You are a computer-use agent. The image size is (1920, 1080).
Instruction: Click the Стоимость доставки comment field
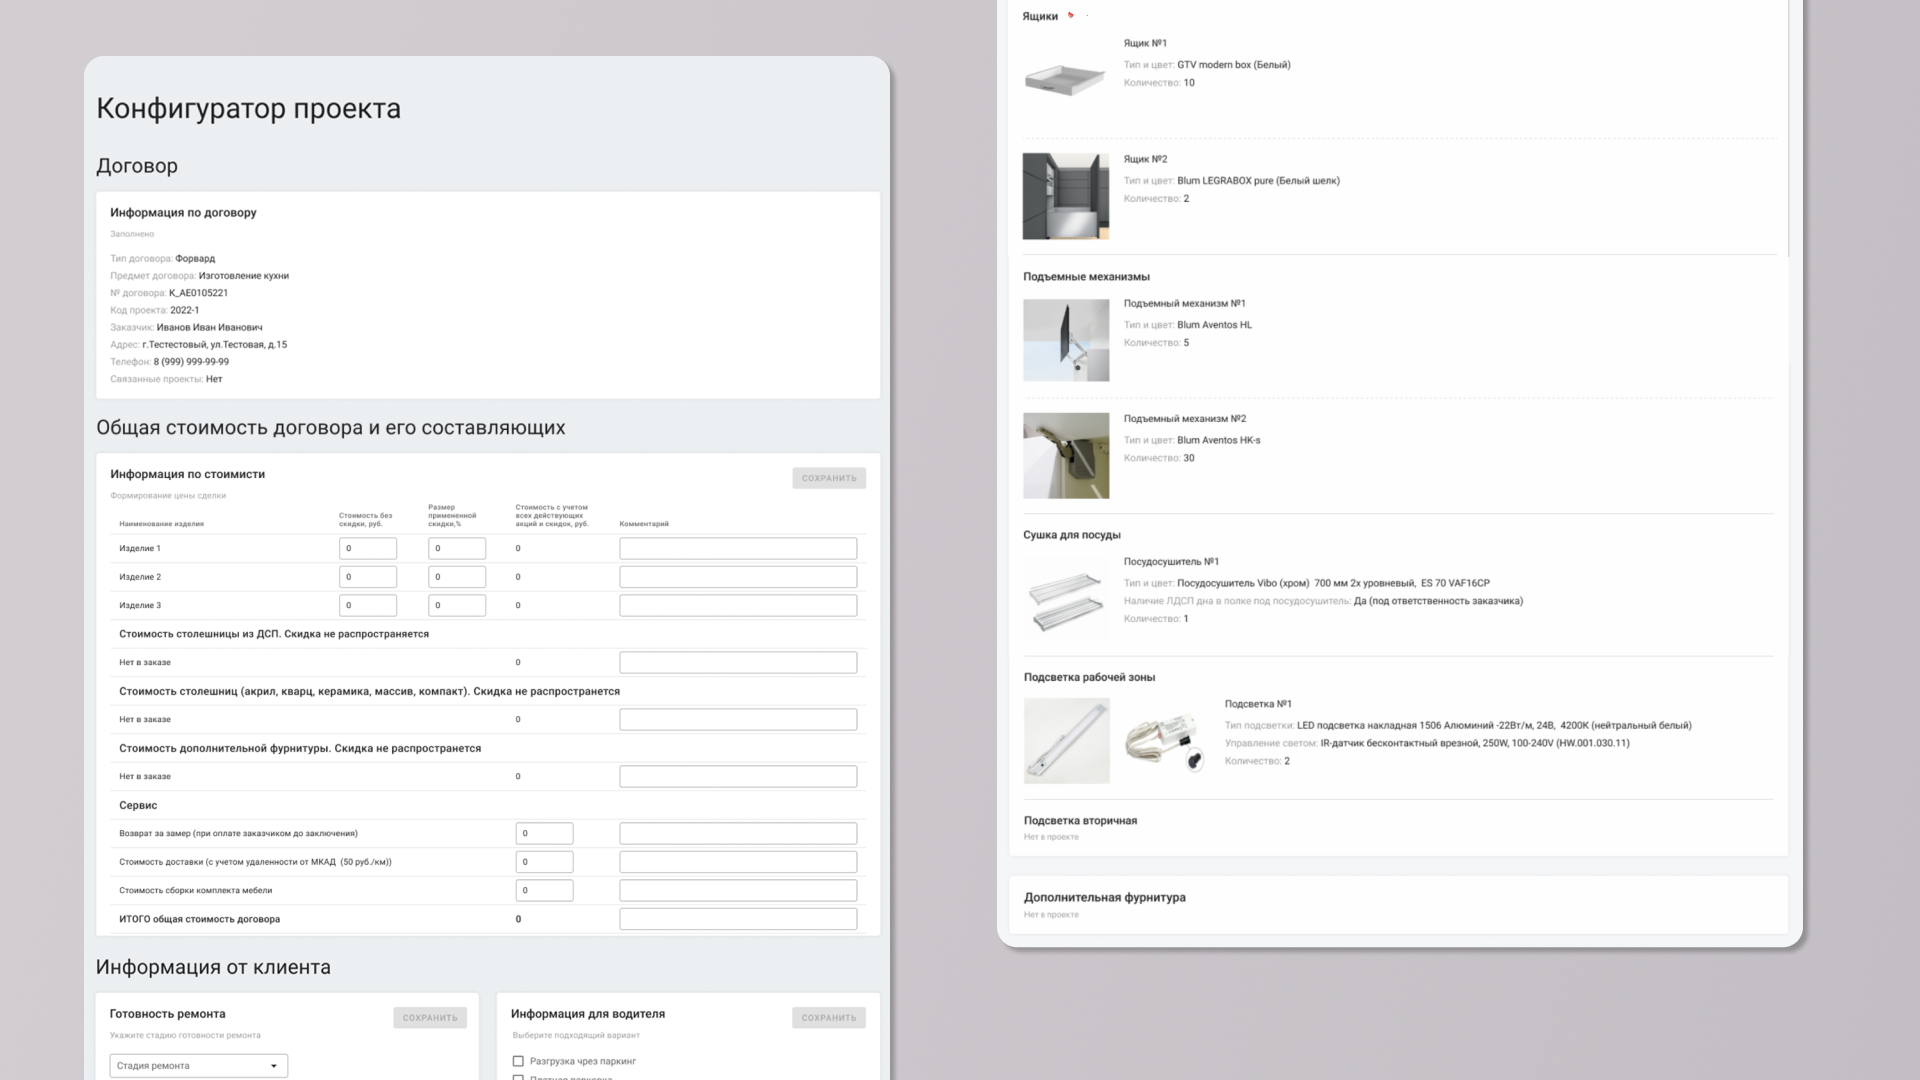pos(738,862)
